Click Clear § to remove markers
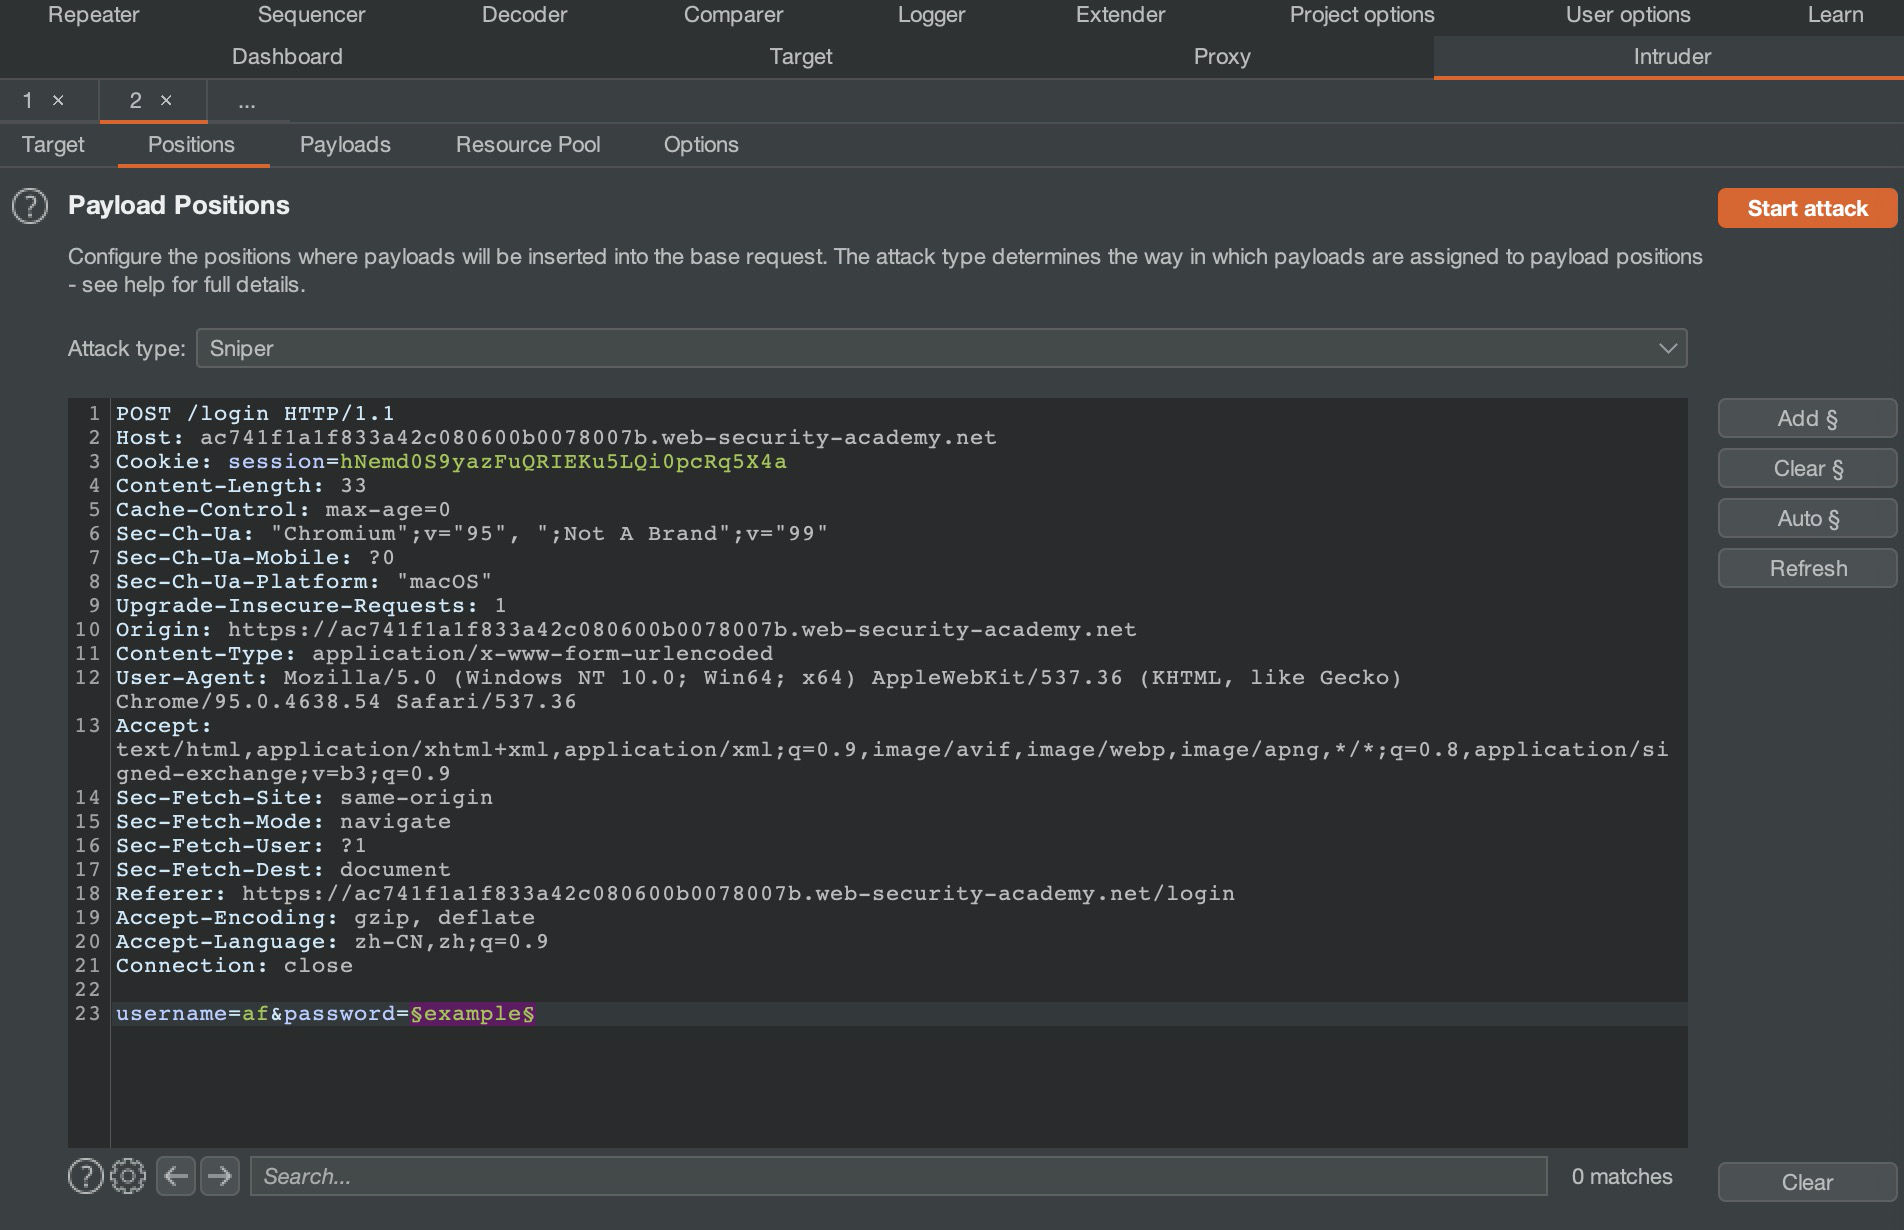The width and height of the screenshot is (1904, 1230). tap(1807, 469)
